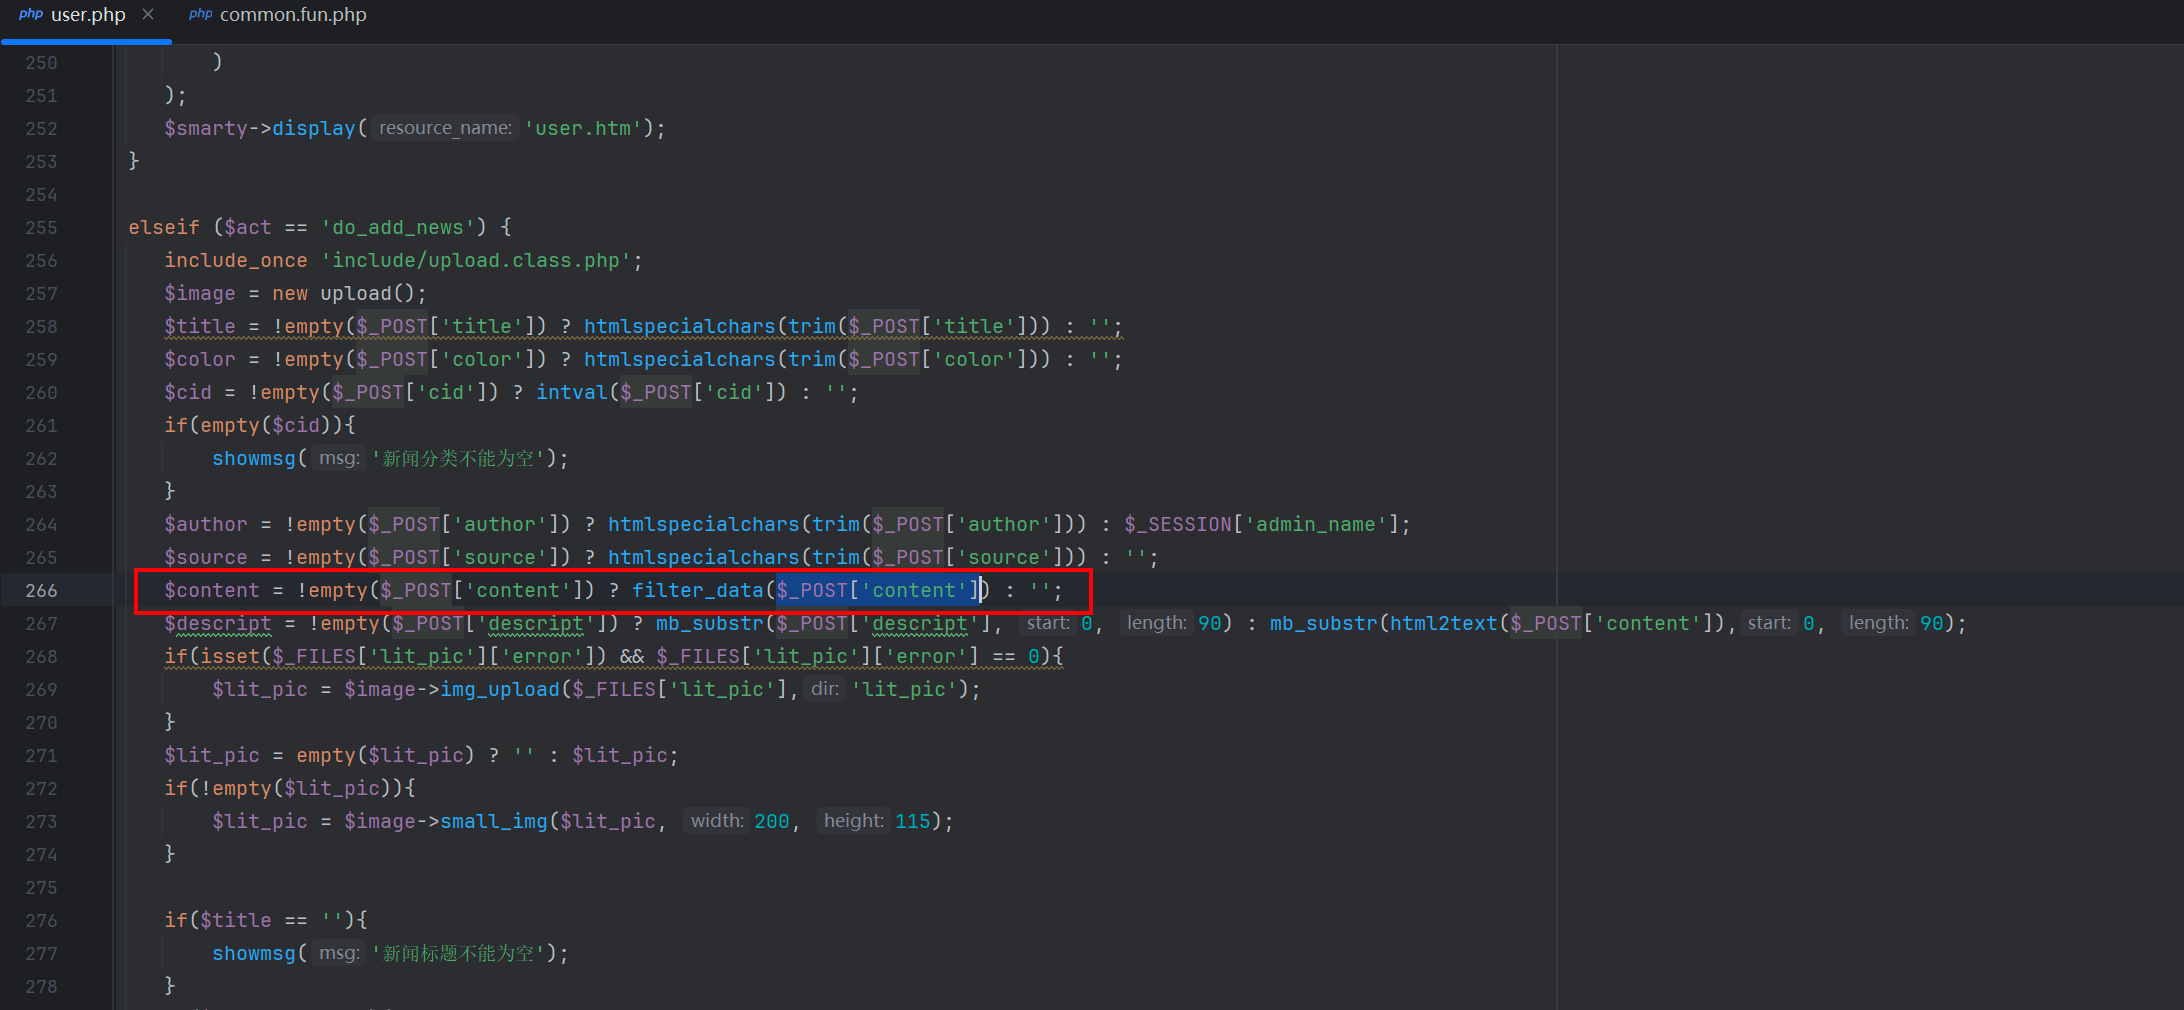Click line number 278 in the gutter
This screenshot has height=1010, width=2184.
(x=41, y=987)
